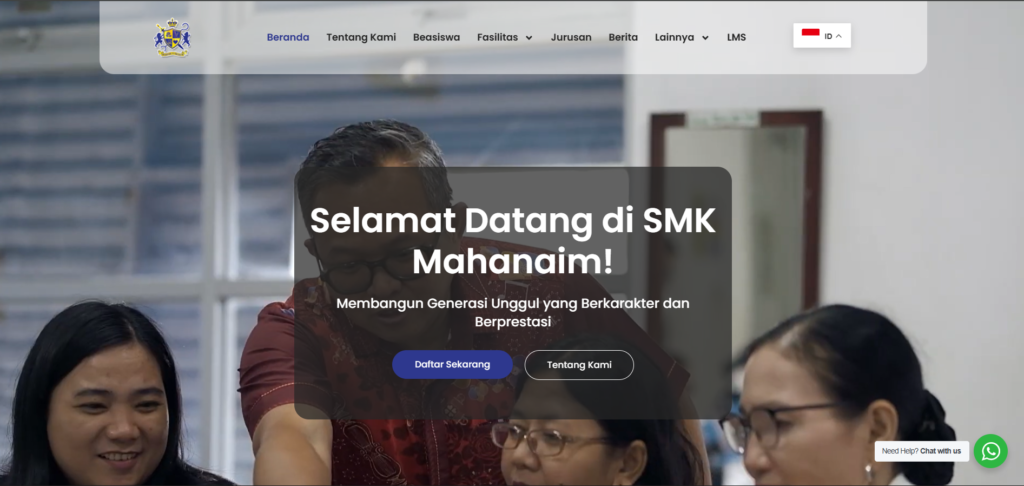
Task: Click the Indonesian flag icon
Action: click(810, 33)
